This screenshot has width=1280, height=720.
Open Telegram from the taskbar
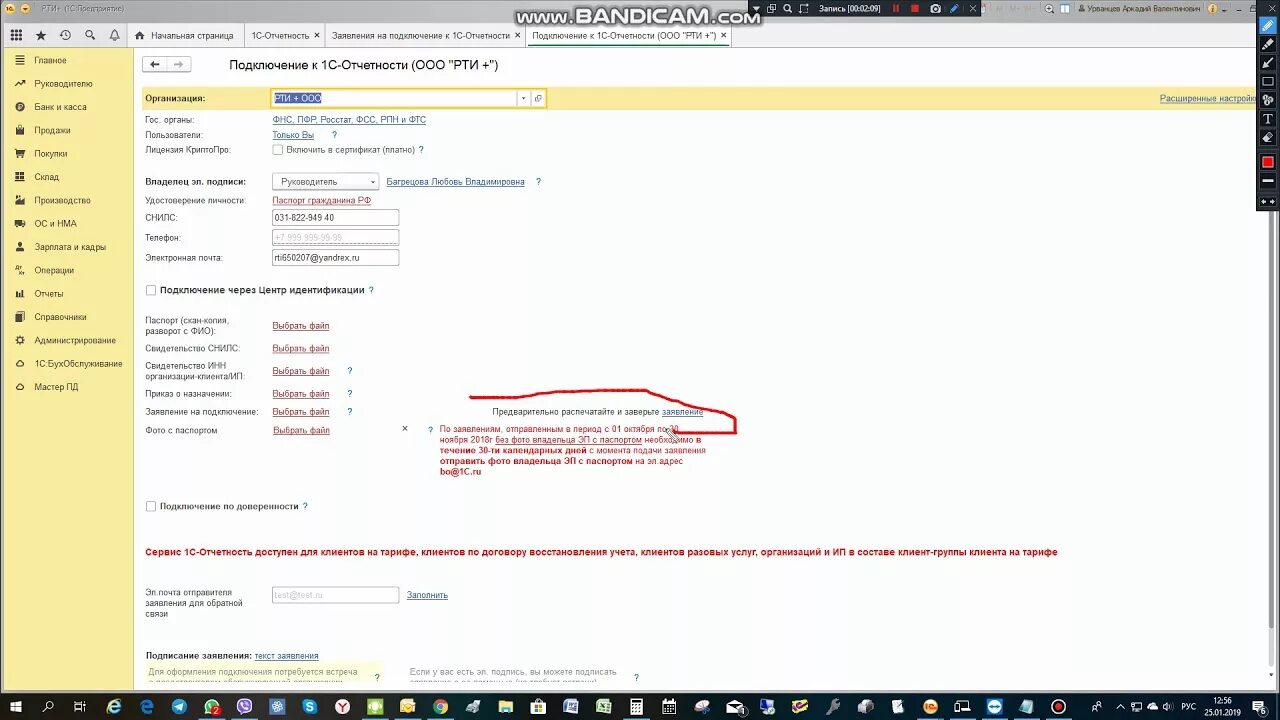[x=179, y=706]
